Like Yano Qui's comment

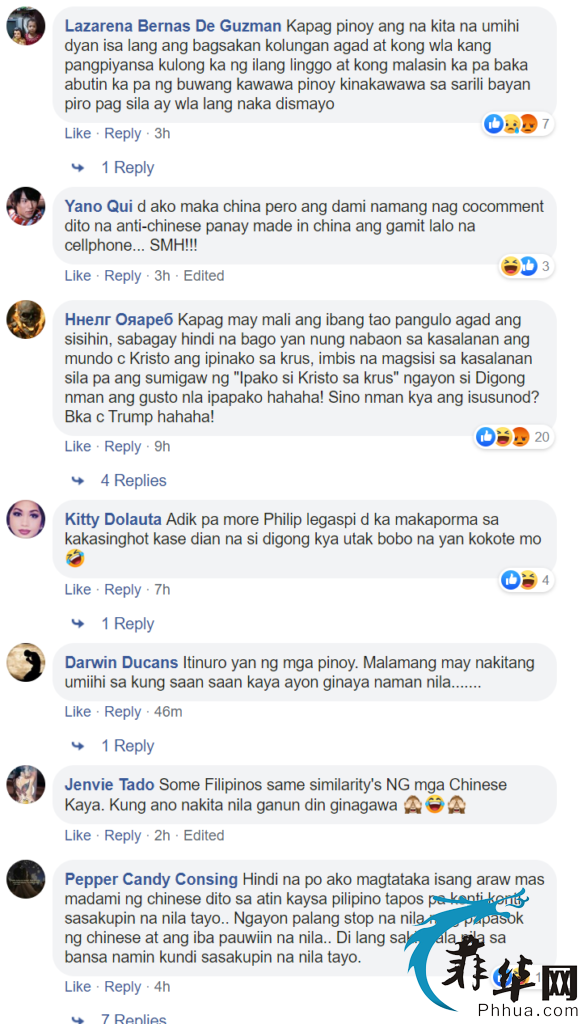(77, 276)
